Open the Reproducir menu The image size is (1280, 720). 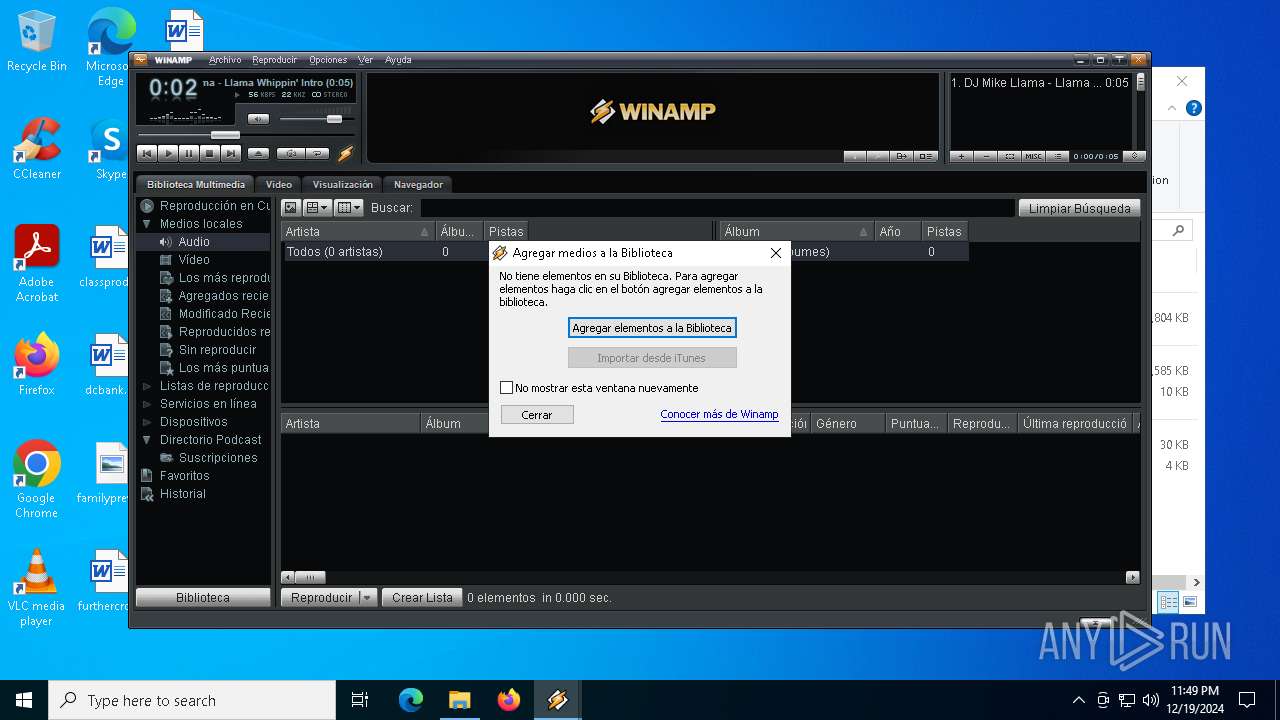(275, 60)
